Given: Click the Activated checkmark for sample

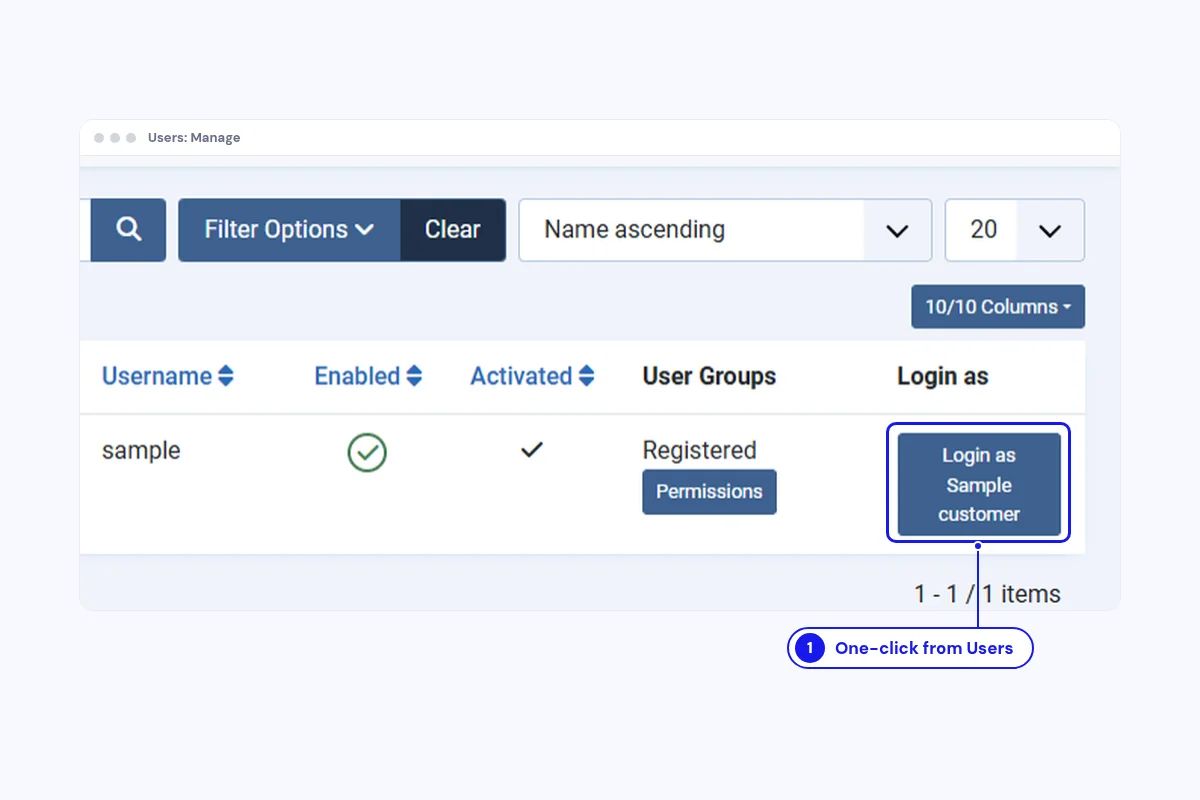Looking at the screenshot, I should tap(532, 450).
